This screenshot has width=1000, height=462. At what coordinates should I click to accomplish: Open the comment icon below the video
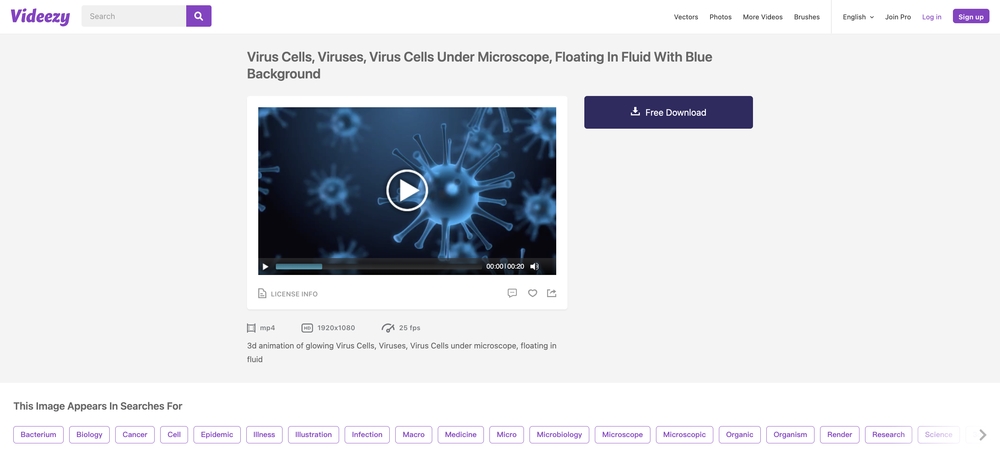click(512, 293)
